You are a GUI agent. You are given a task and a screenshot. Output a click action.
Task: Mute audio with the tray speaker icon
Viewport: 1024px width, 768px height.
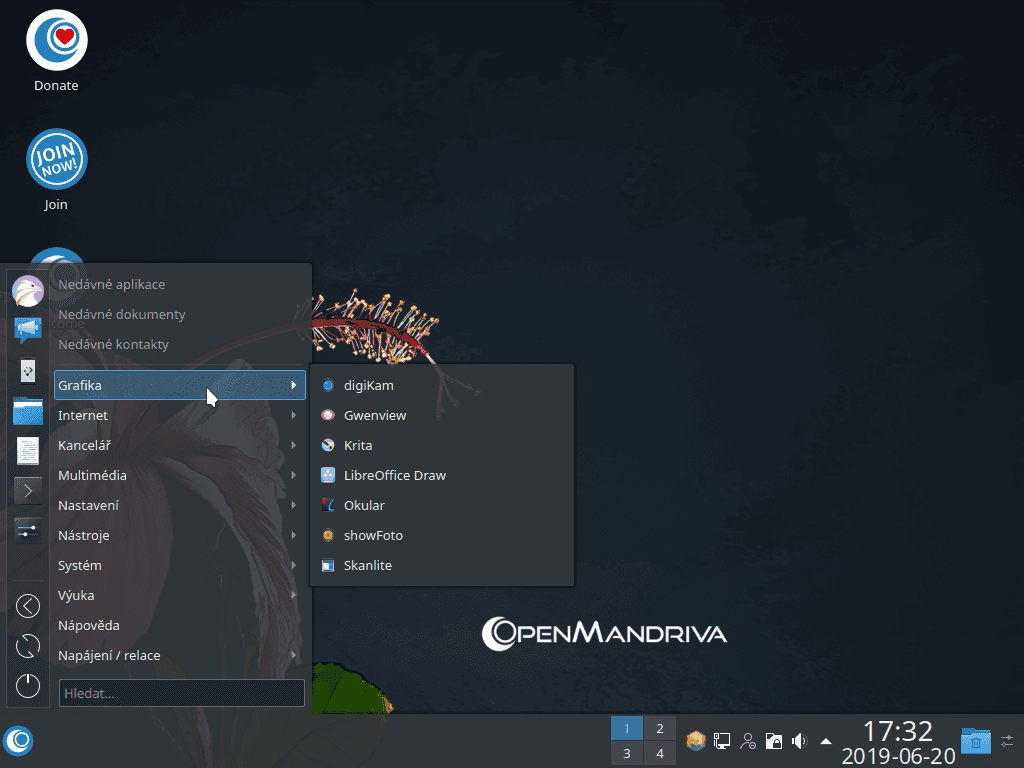(798, 741)
